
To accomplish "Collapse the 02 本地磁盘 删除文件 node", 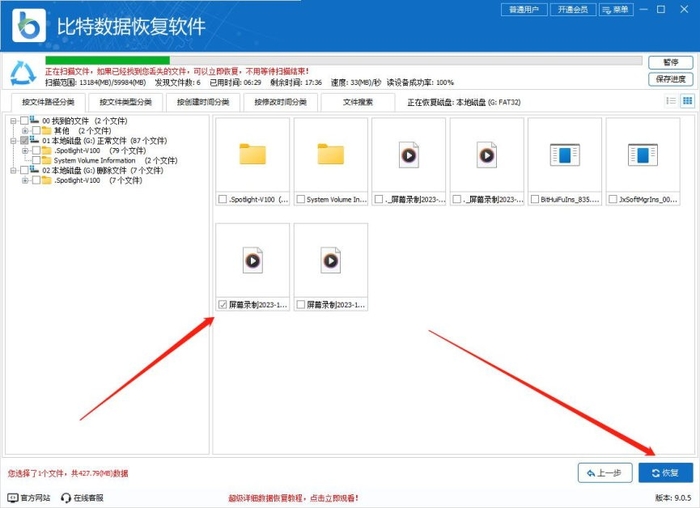I will tap(13, 171).
